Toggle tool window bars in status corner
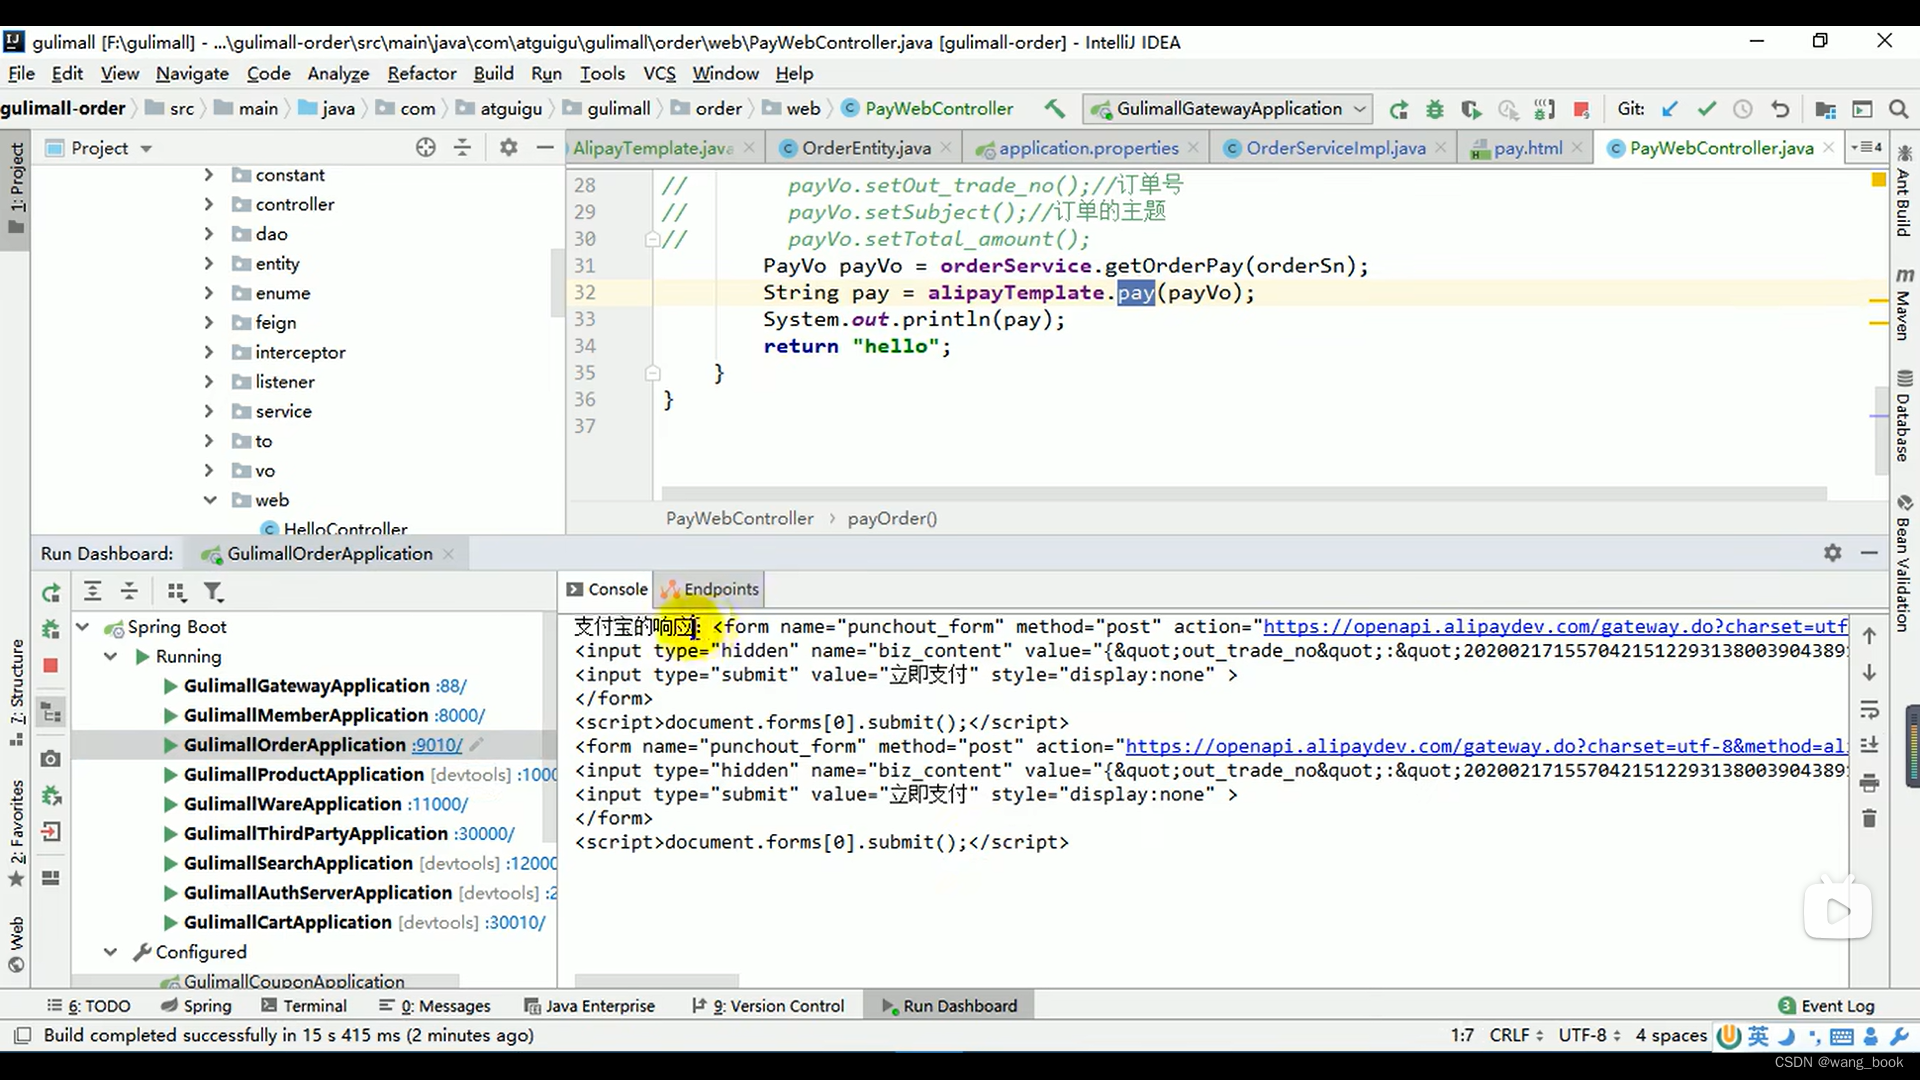1920x1080 pixels. tap(22, 1035)
